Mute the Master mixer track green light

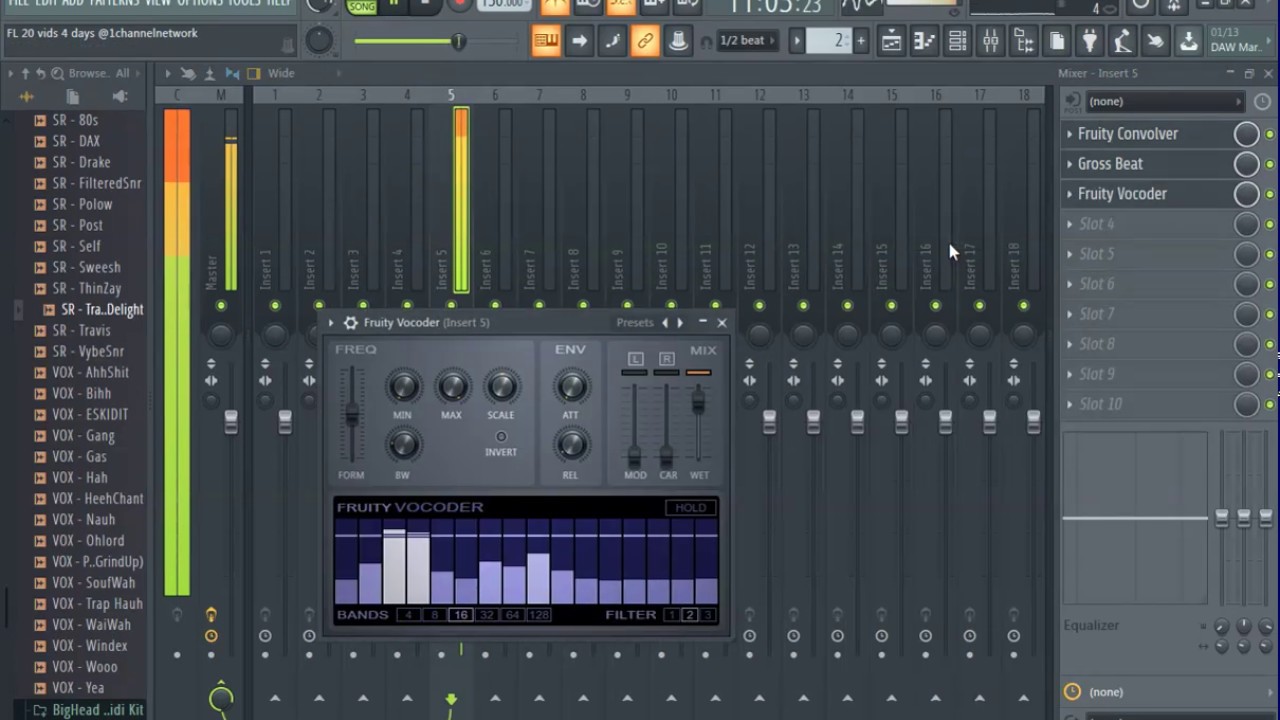(x=221, y=305)
